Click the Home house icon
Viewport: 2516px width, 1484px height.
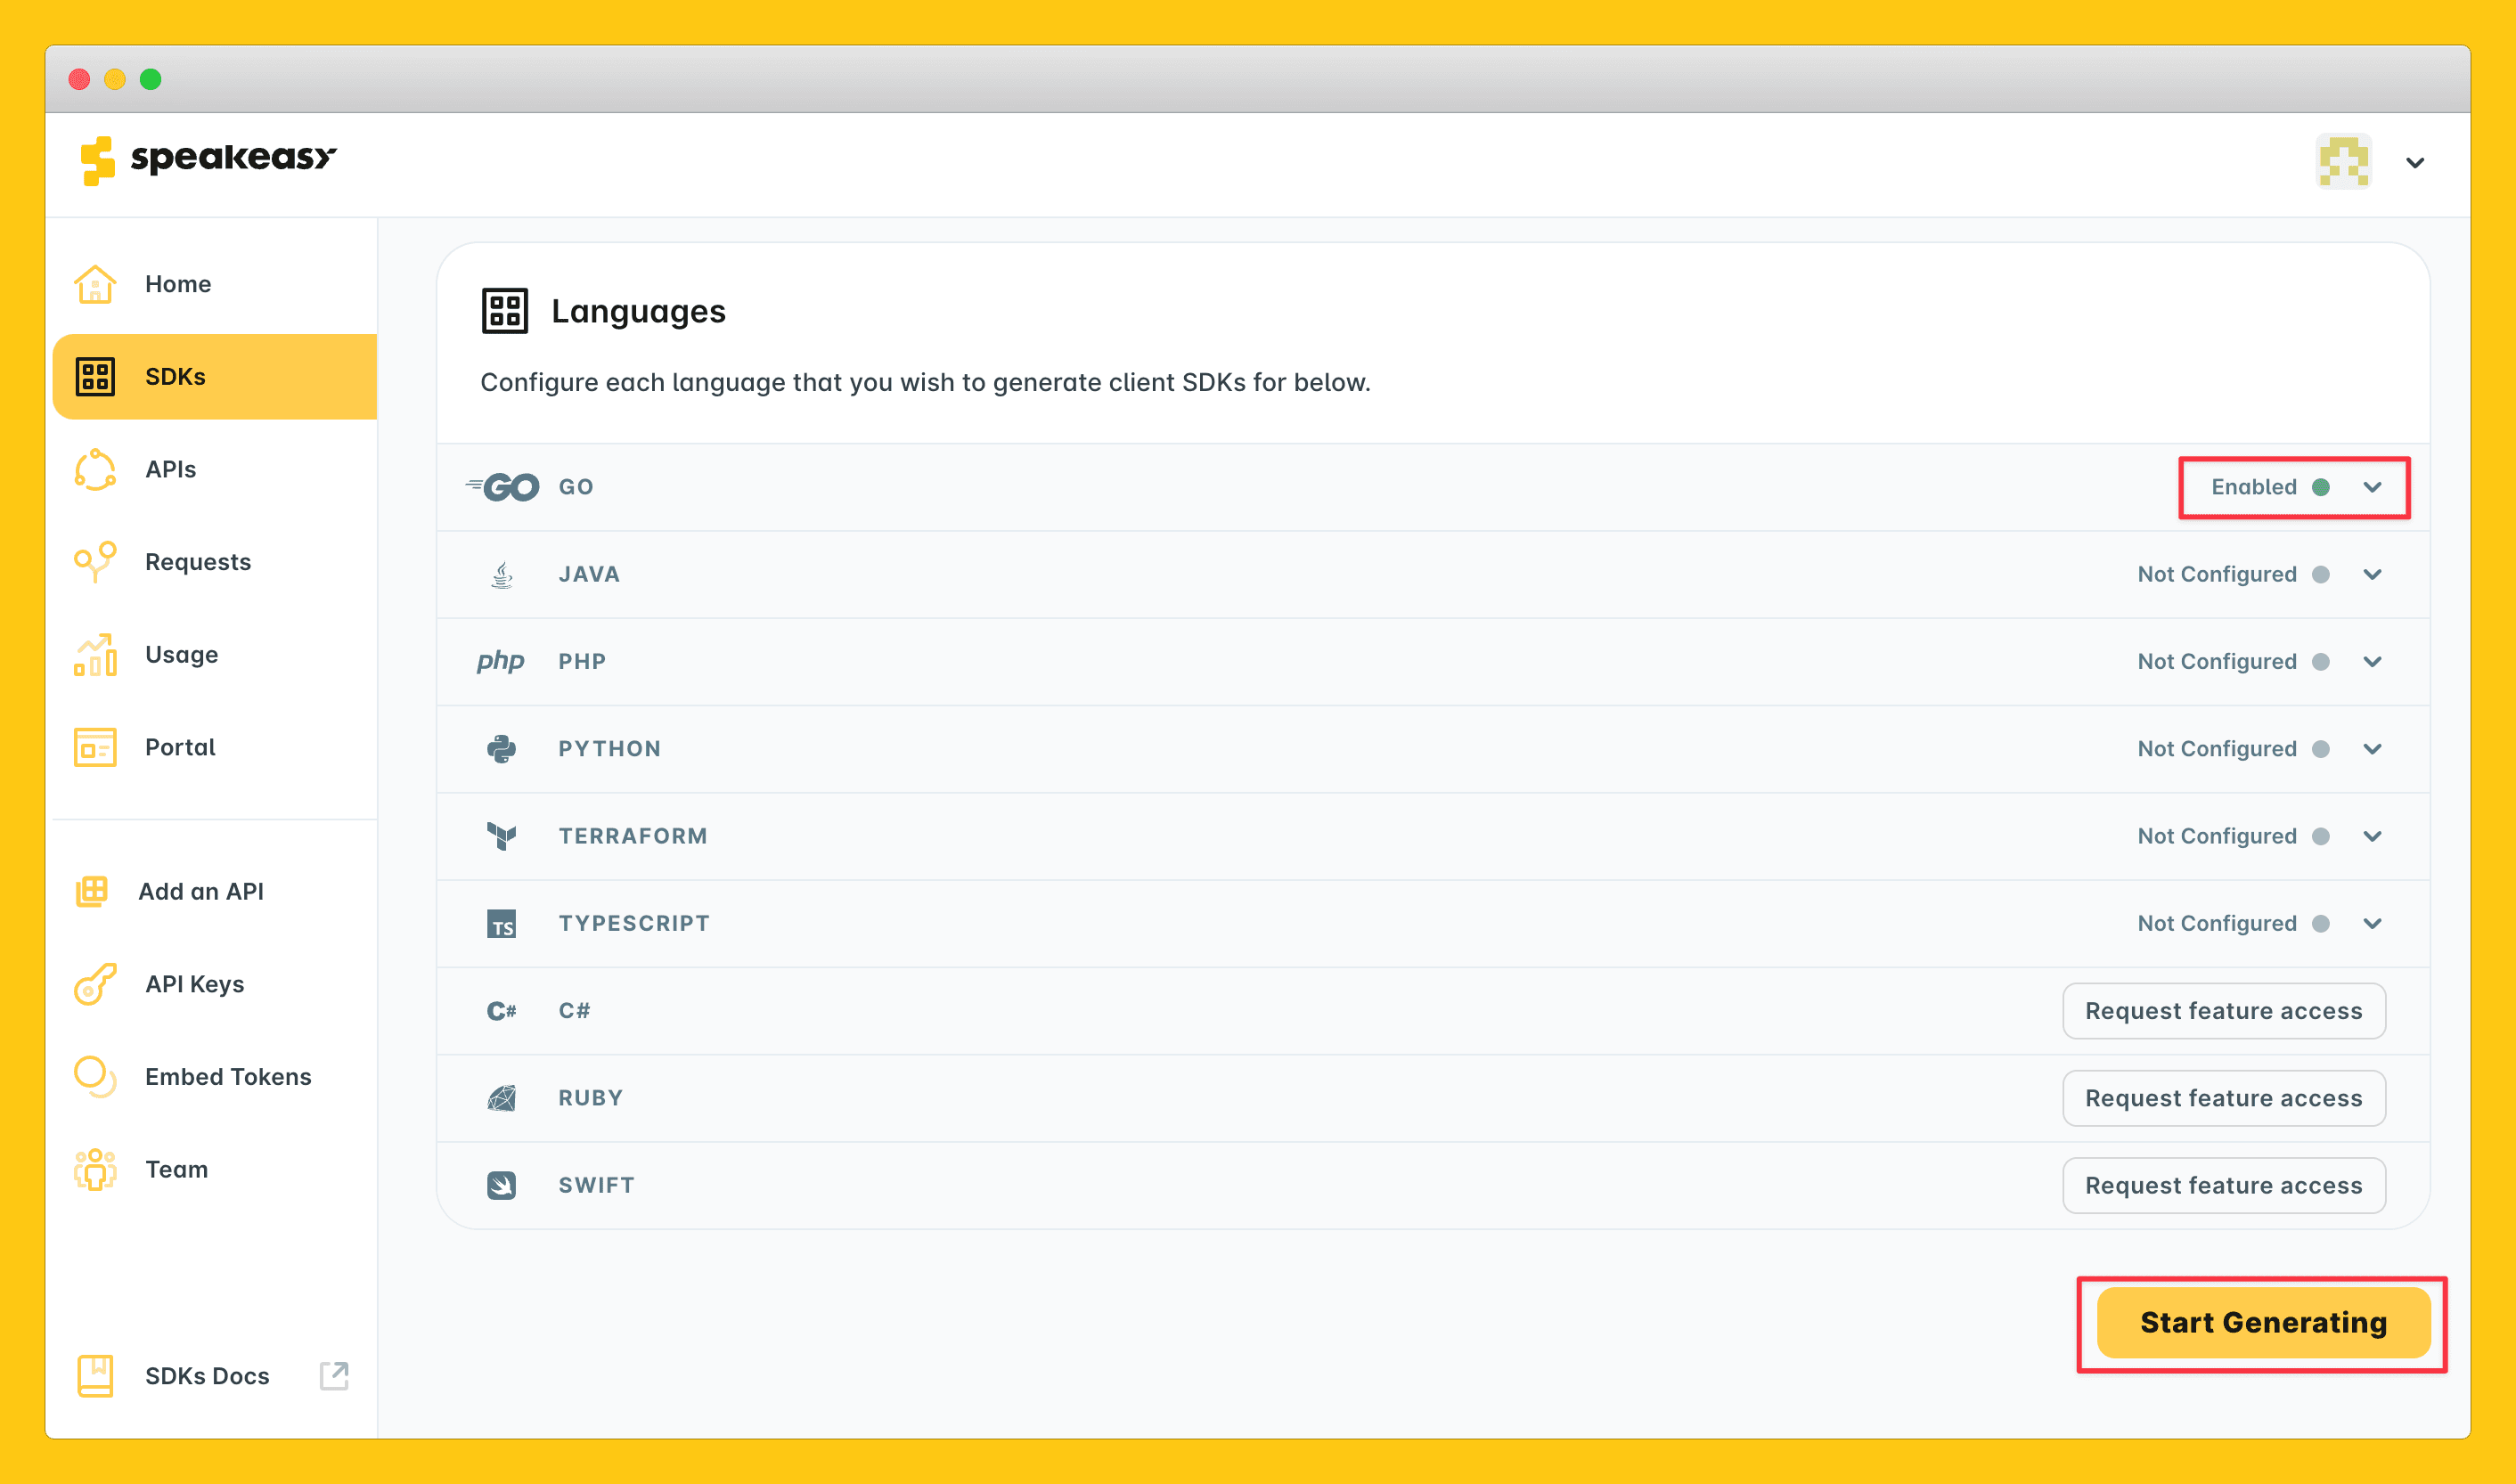[95, 284]
